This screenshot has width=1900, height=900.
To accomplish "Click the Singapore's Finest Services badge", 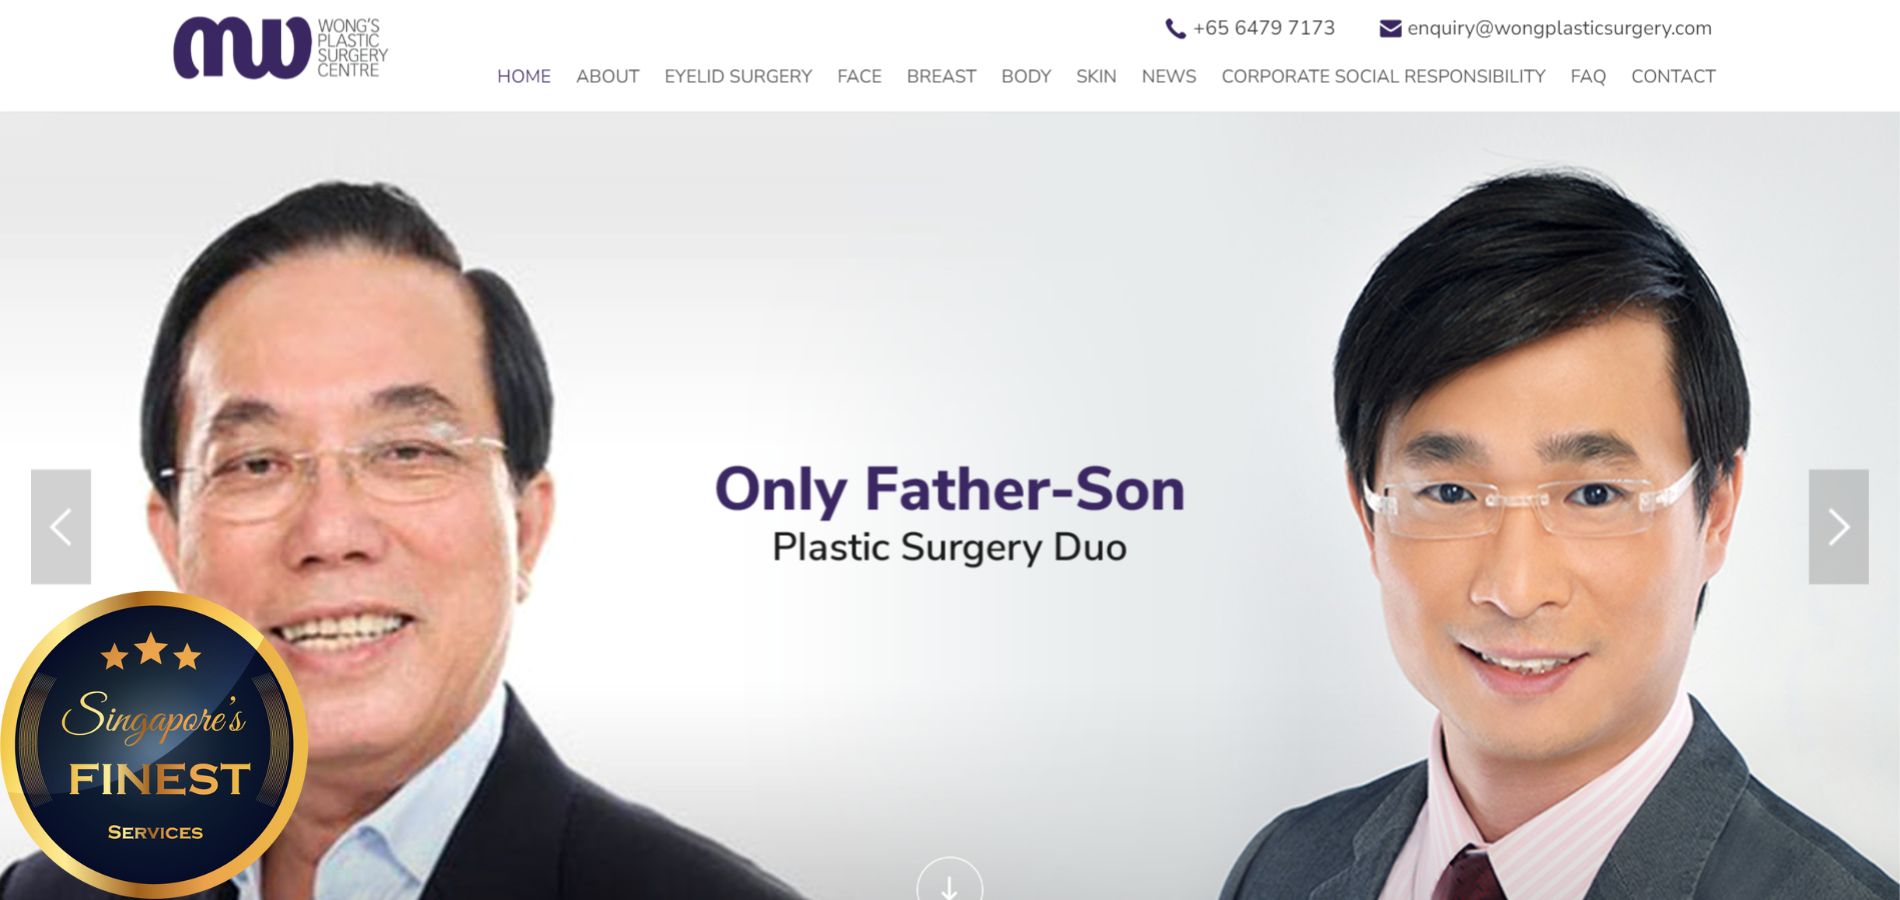I will click(154, 744).
